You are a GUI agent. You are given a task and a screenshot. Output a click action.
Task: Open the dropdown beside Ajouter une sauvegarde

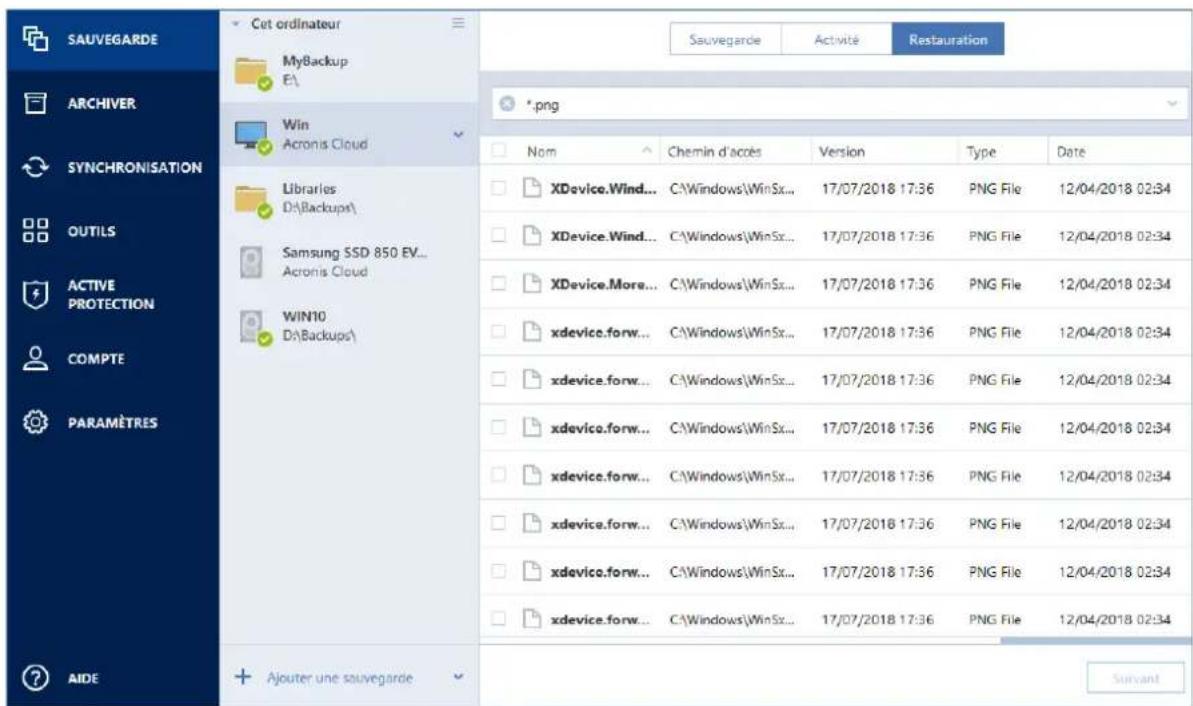(458, 676)
